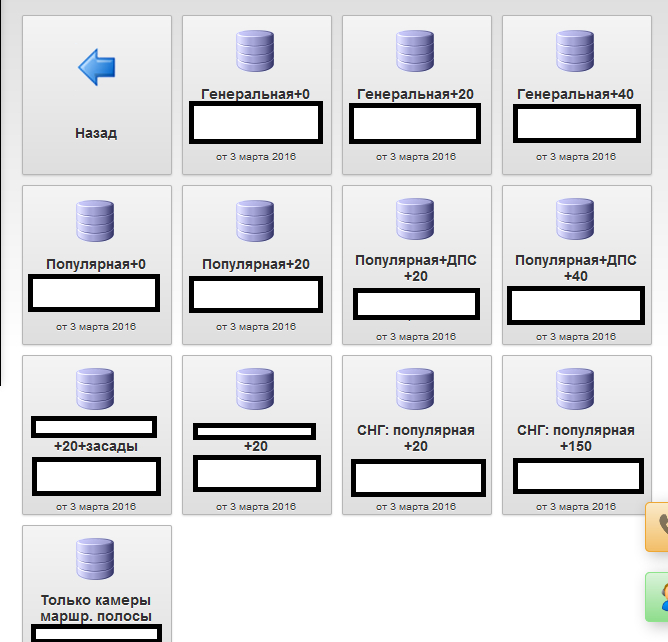Click the Назад label
This screenshot has height=642, width=668.
pyautogui.click(x=96, y=132)
